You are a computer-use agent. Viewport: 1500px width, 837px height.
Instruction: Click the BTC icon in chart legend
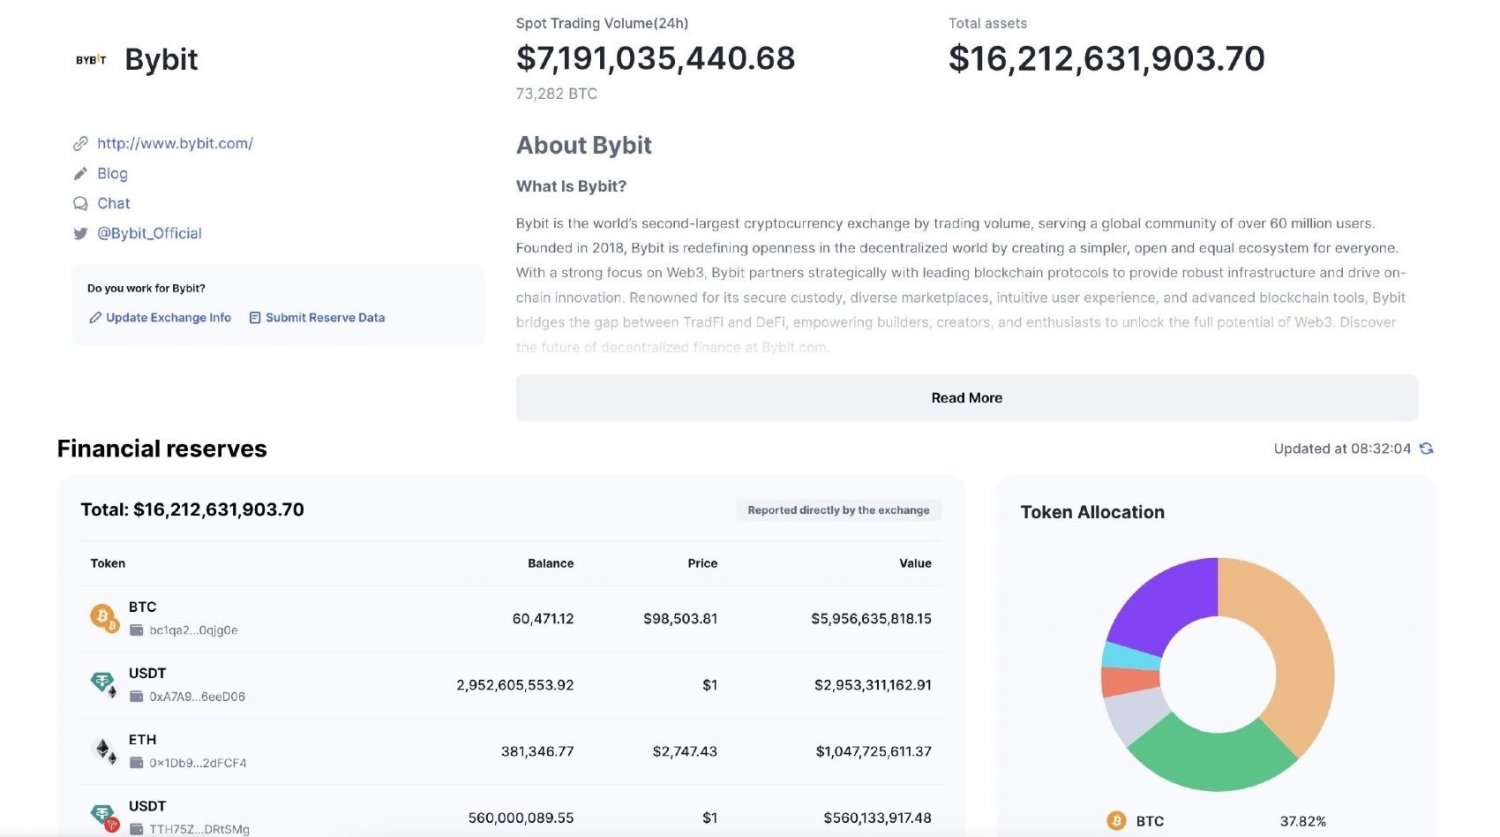(1116, 821)
